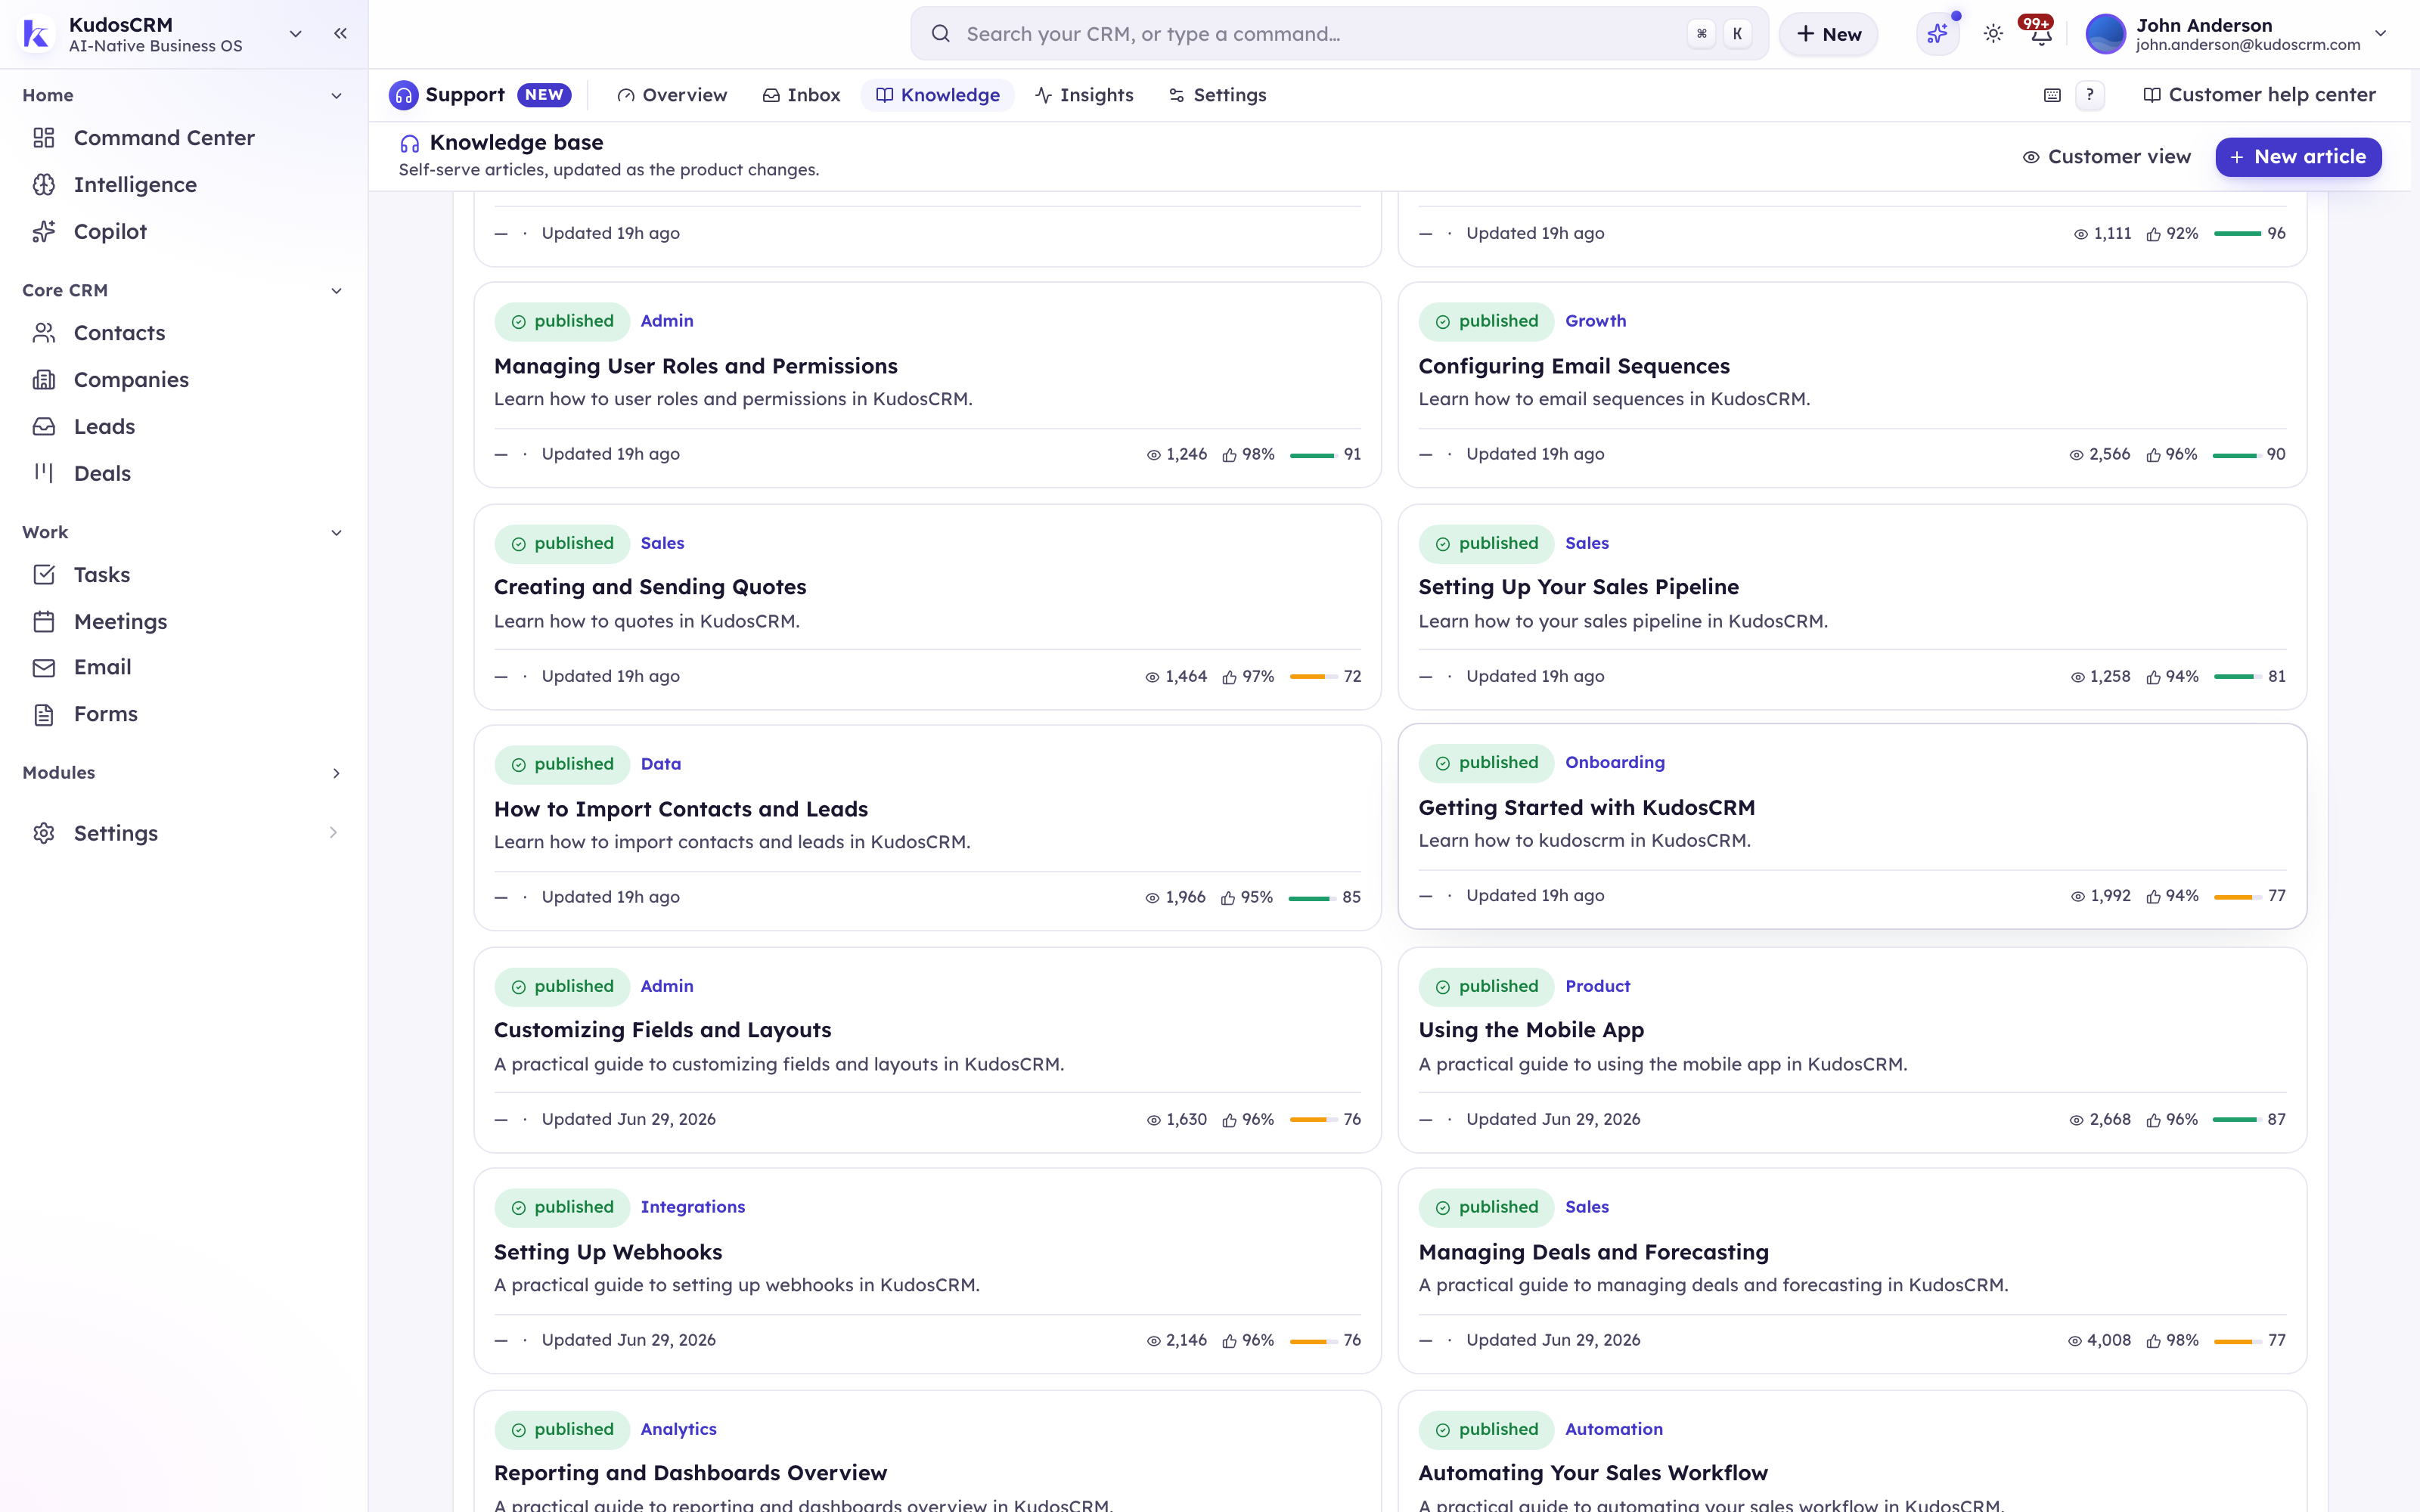Collapse the Work section chevron

(x=336, y=533)
